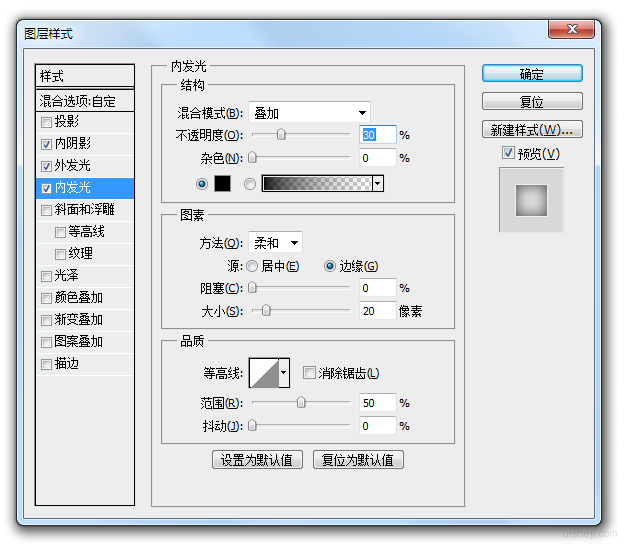Uncheck the 外发光 checkbox

point(46,166)
